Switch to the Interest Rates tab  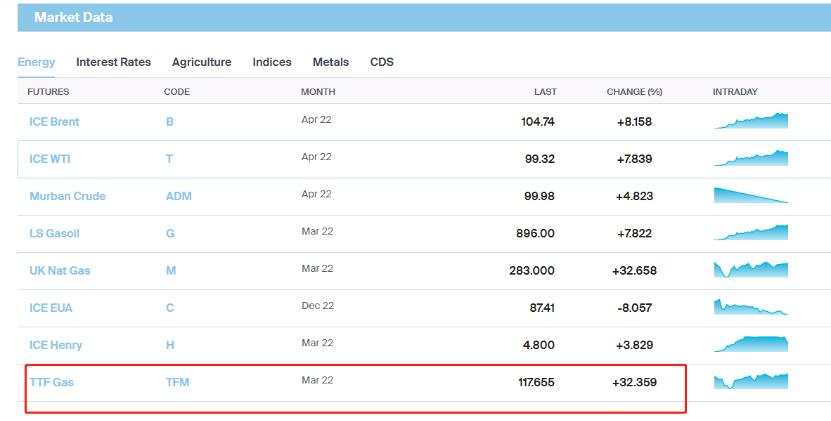click(113, 62)
